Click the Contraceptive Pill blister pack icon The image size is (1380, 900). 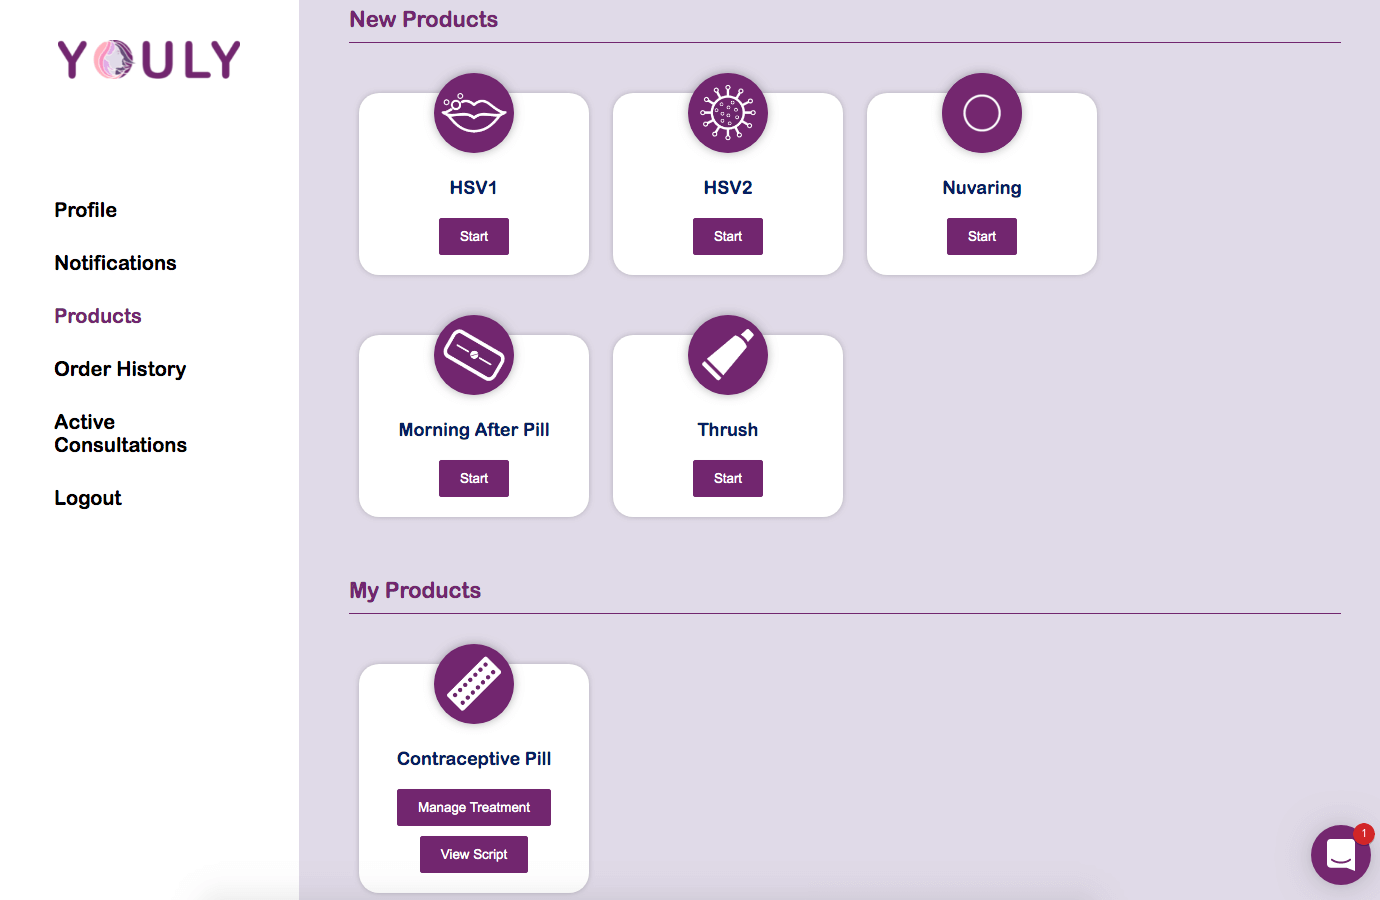474,684
